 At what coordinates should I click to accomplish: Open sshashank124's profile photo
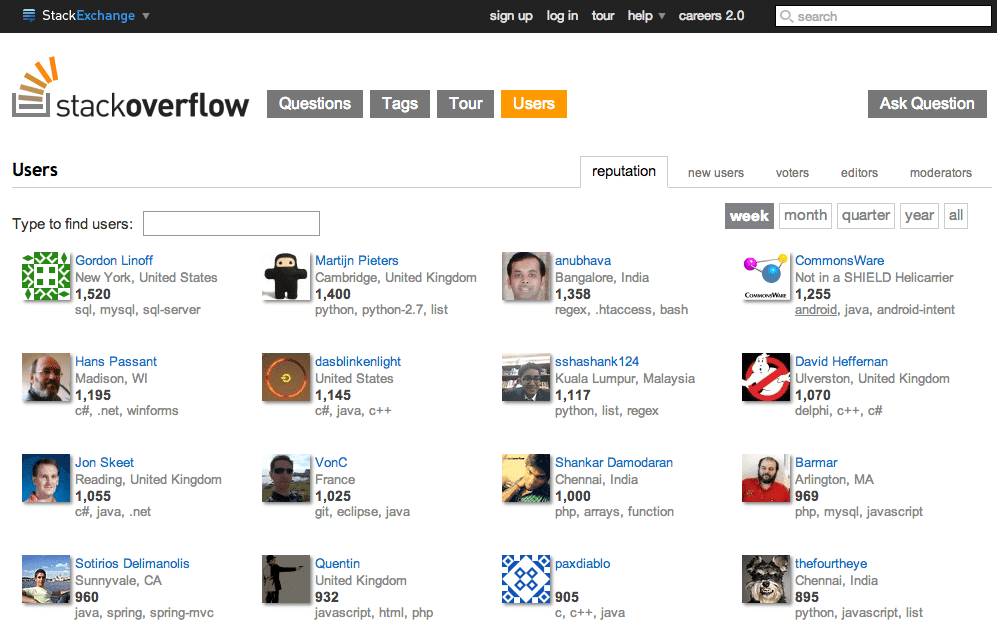pyautogui.click(x=526, y=377)
